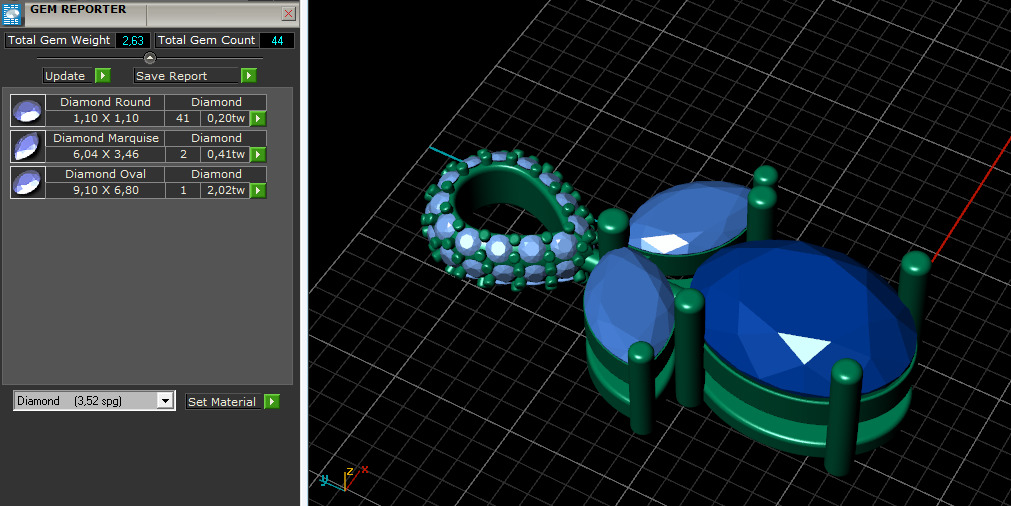Screen dimensions: 1011x506
Task: Select the Diamond Oval gem thumbnail
Action: coord(28,182)
